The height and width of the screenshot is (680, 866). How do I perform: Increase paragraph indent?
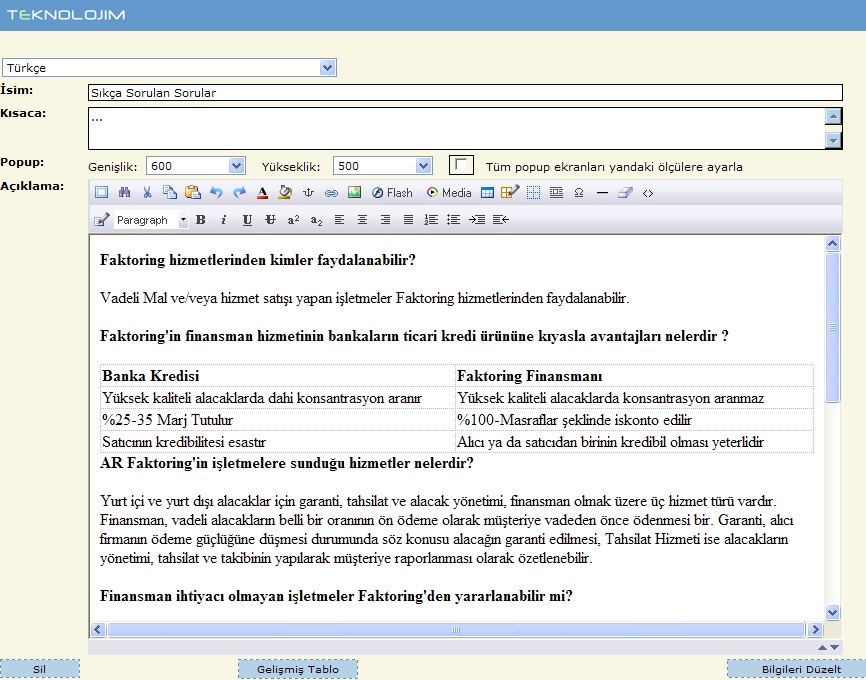click(477, 220)
